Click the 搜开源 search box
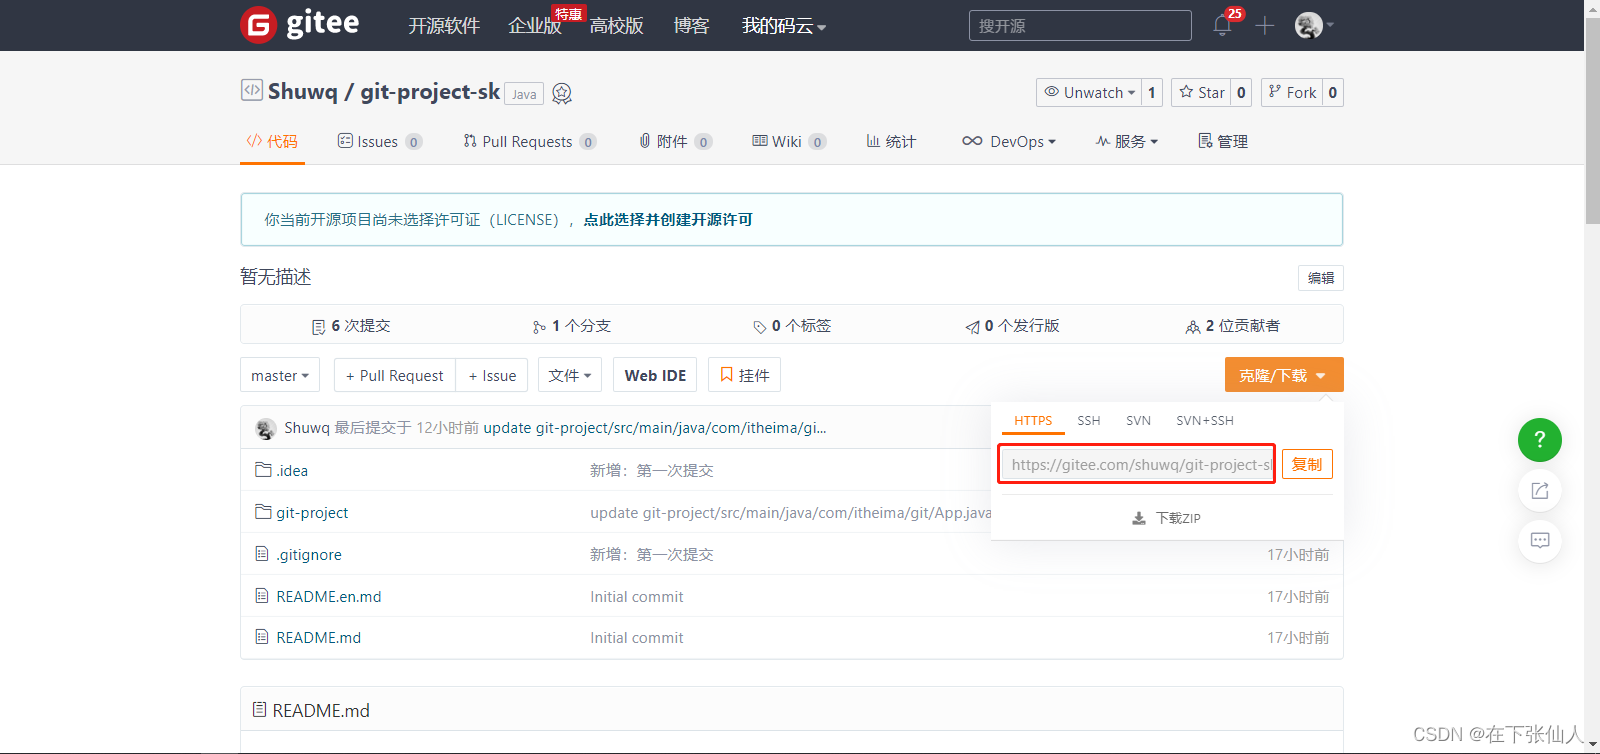 pyautogui.click(x=1080, y=26)
